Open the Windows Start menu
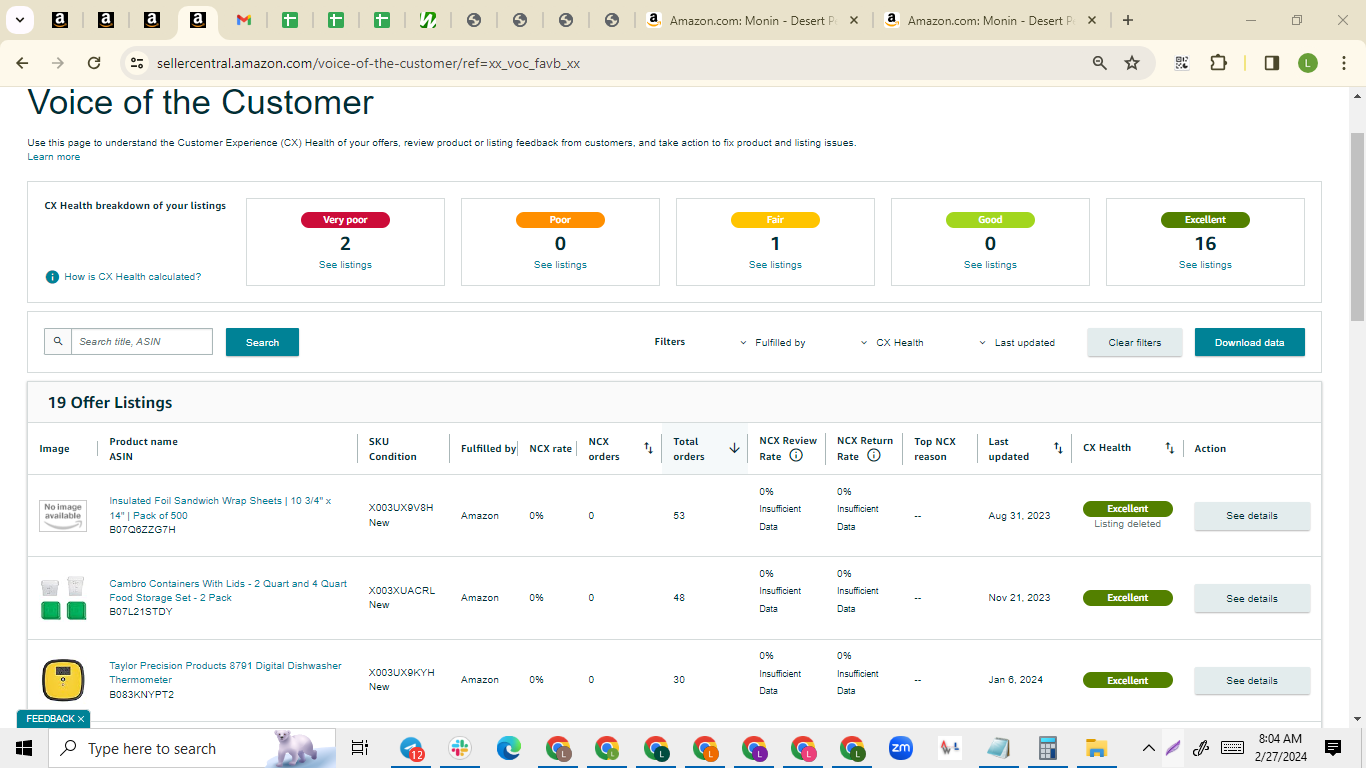This screenshot has height=768, width=1366. 24,748
